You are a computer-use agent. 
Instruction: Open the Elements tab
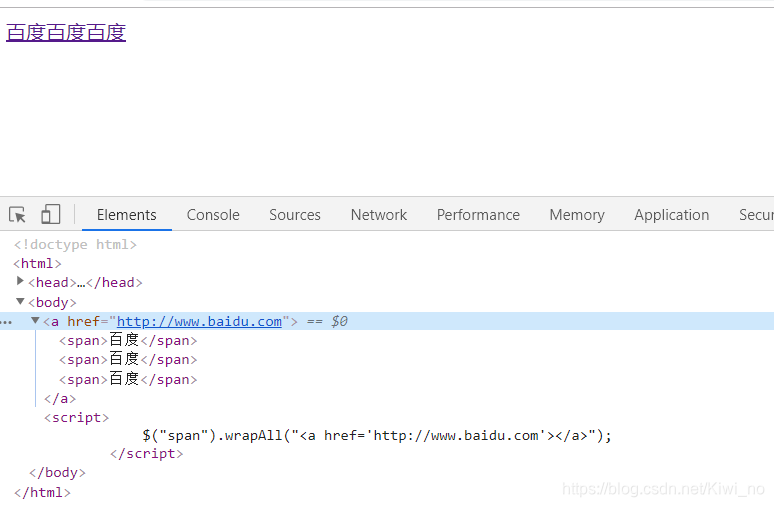click(x=126, y=215)
